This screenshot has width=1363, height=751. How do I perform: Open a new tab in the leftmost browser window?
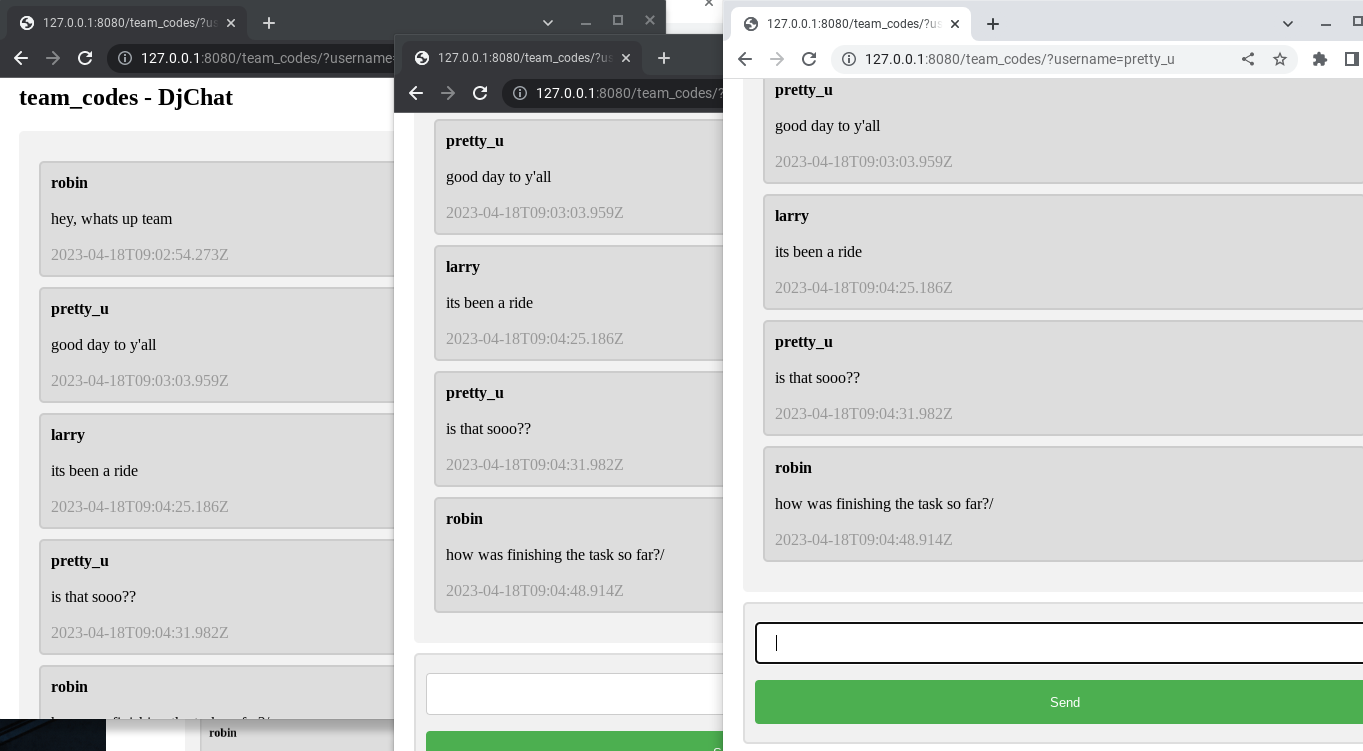coord(268,22)
